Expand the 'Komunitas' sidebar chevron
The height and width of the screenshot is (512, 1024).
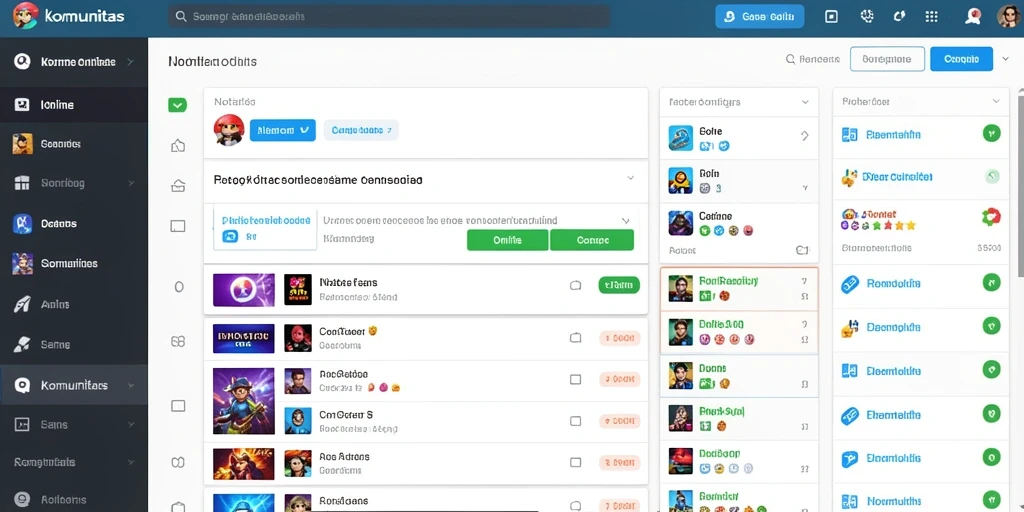click(131, 385)
